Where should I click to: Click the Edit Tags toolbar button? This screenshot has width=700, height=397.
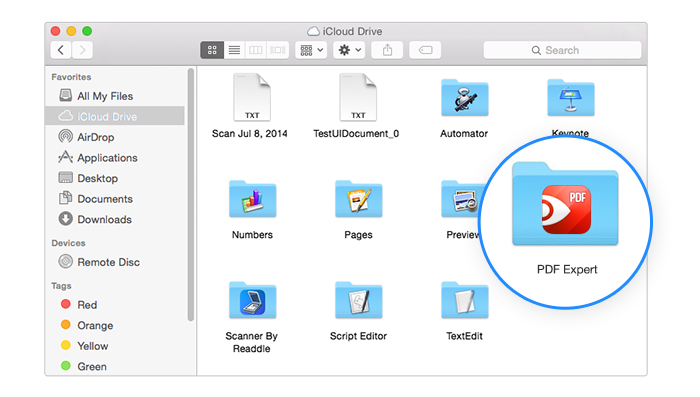point(425,50)
